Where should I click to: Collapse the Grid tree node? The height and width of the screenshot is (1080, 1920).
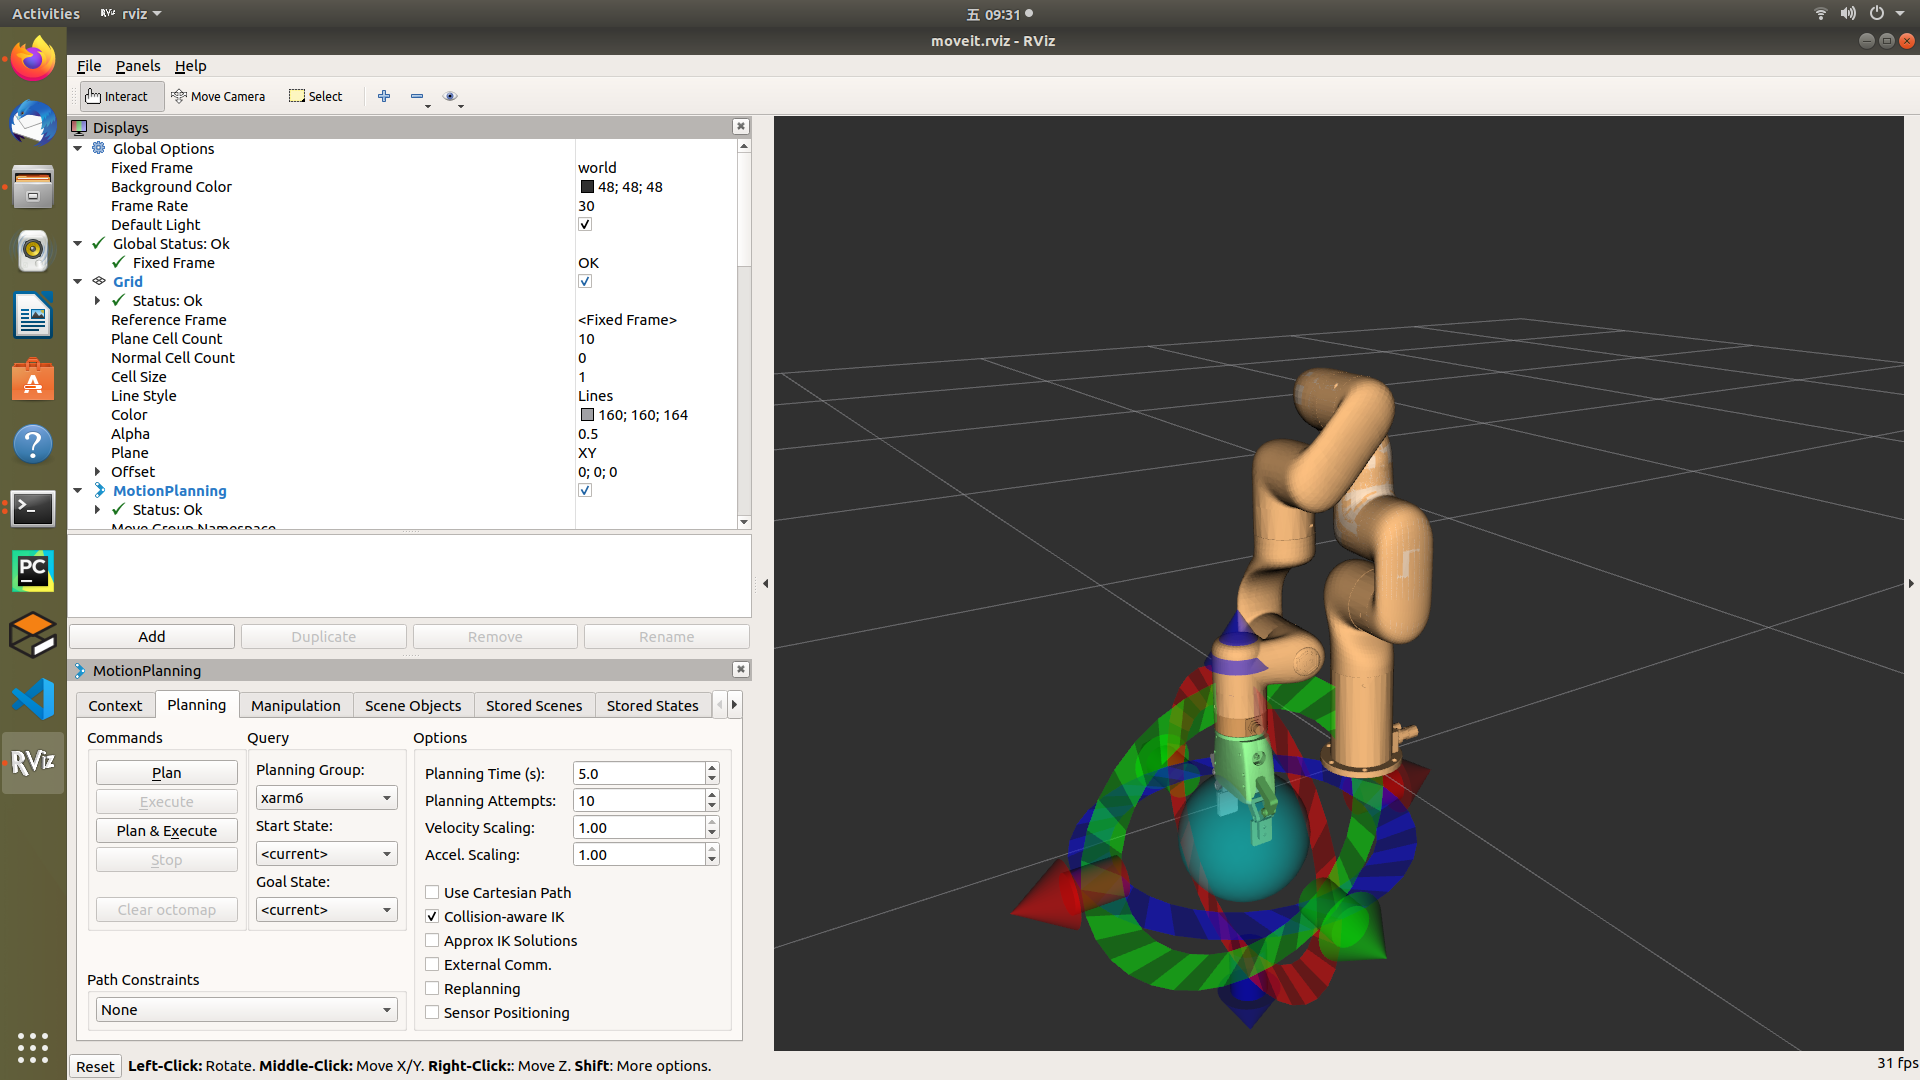point(78,281)
